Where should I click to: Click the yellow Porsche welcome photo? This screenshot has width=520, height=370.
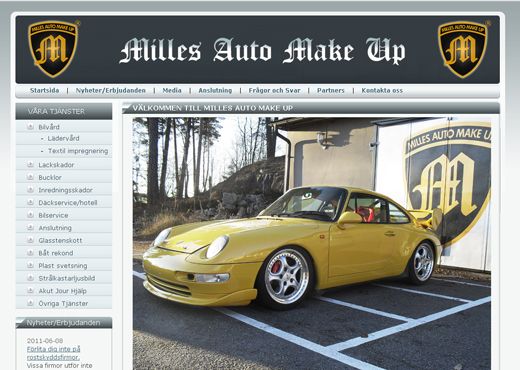(x=312, y=243)
